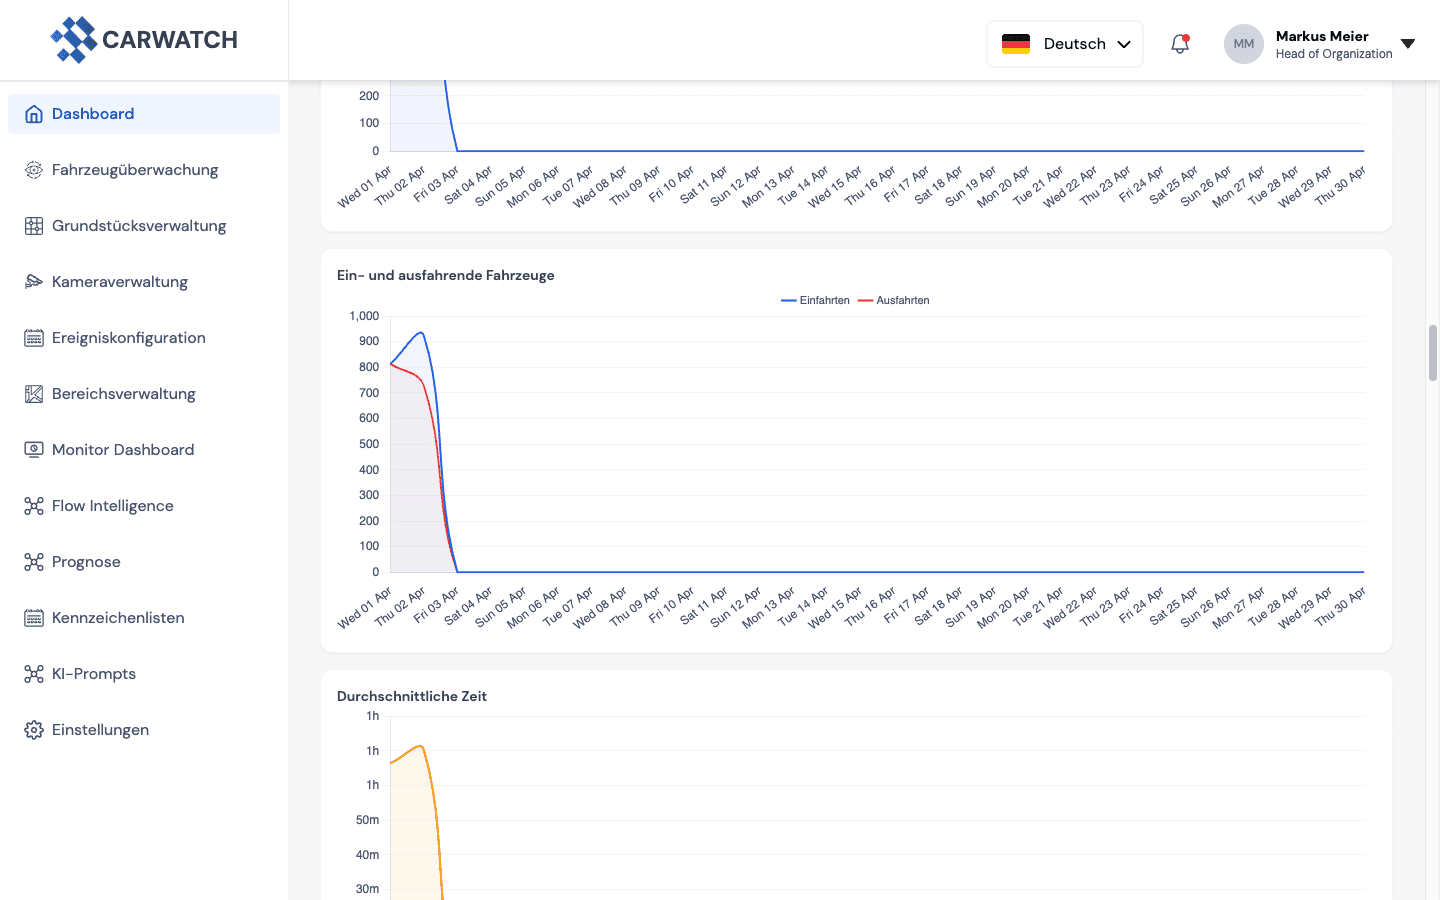This screenshot has height=900, width=1440.
Task: Select Prognose in the sidebar
Action: 88,561
